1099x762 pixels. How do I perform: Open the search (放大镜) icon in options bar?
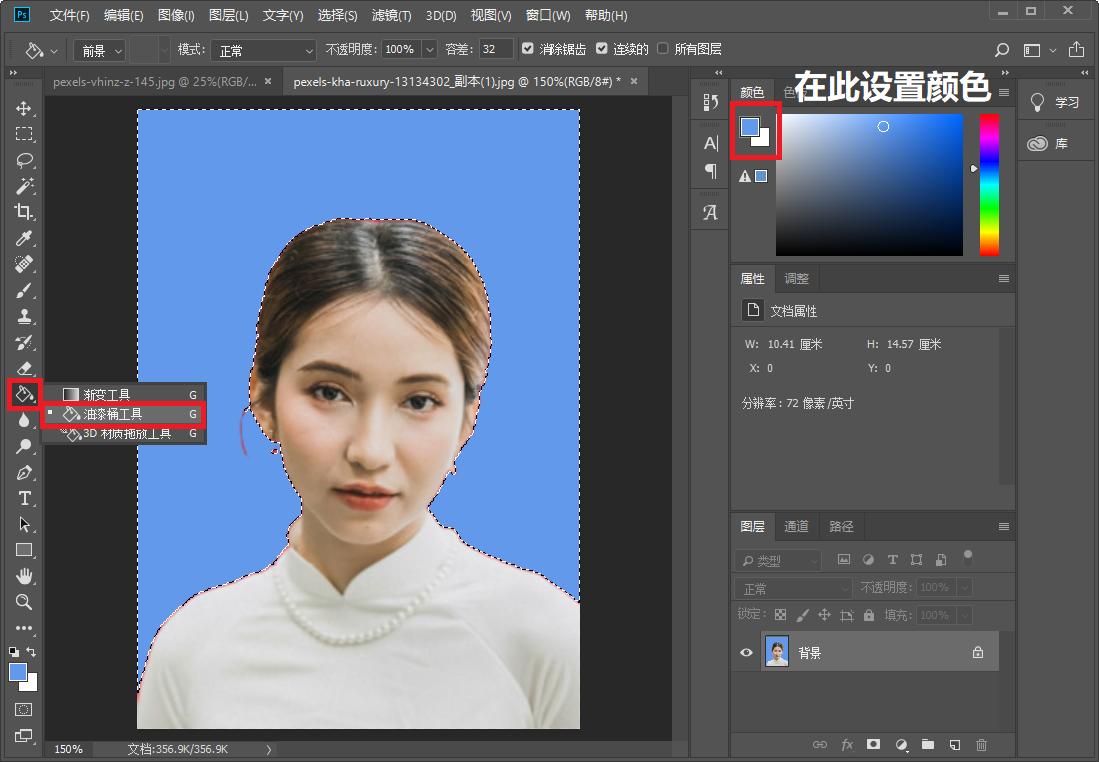[1000, 48]
